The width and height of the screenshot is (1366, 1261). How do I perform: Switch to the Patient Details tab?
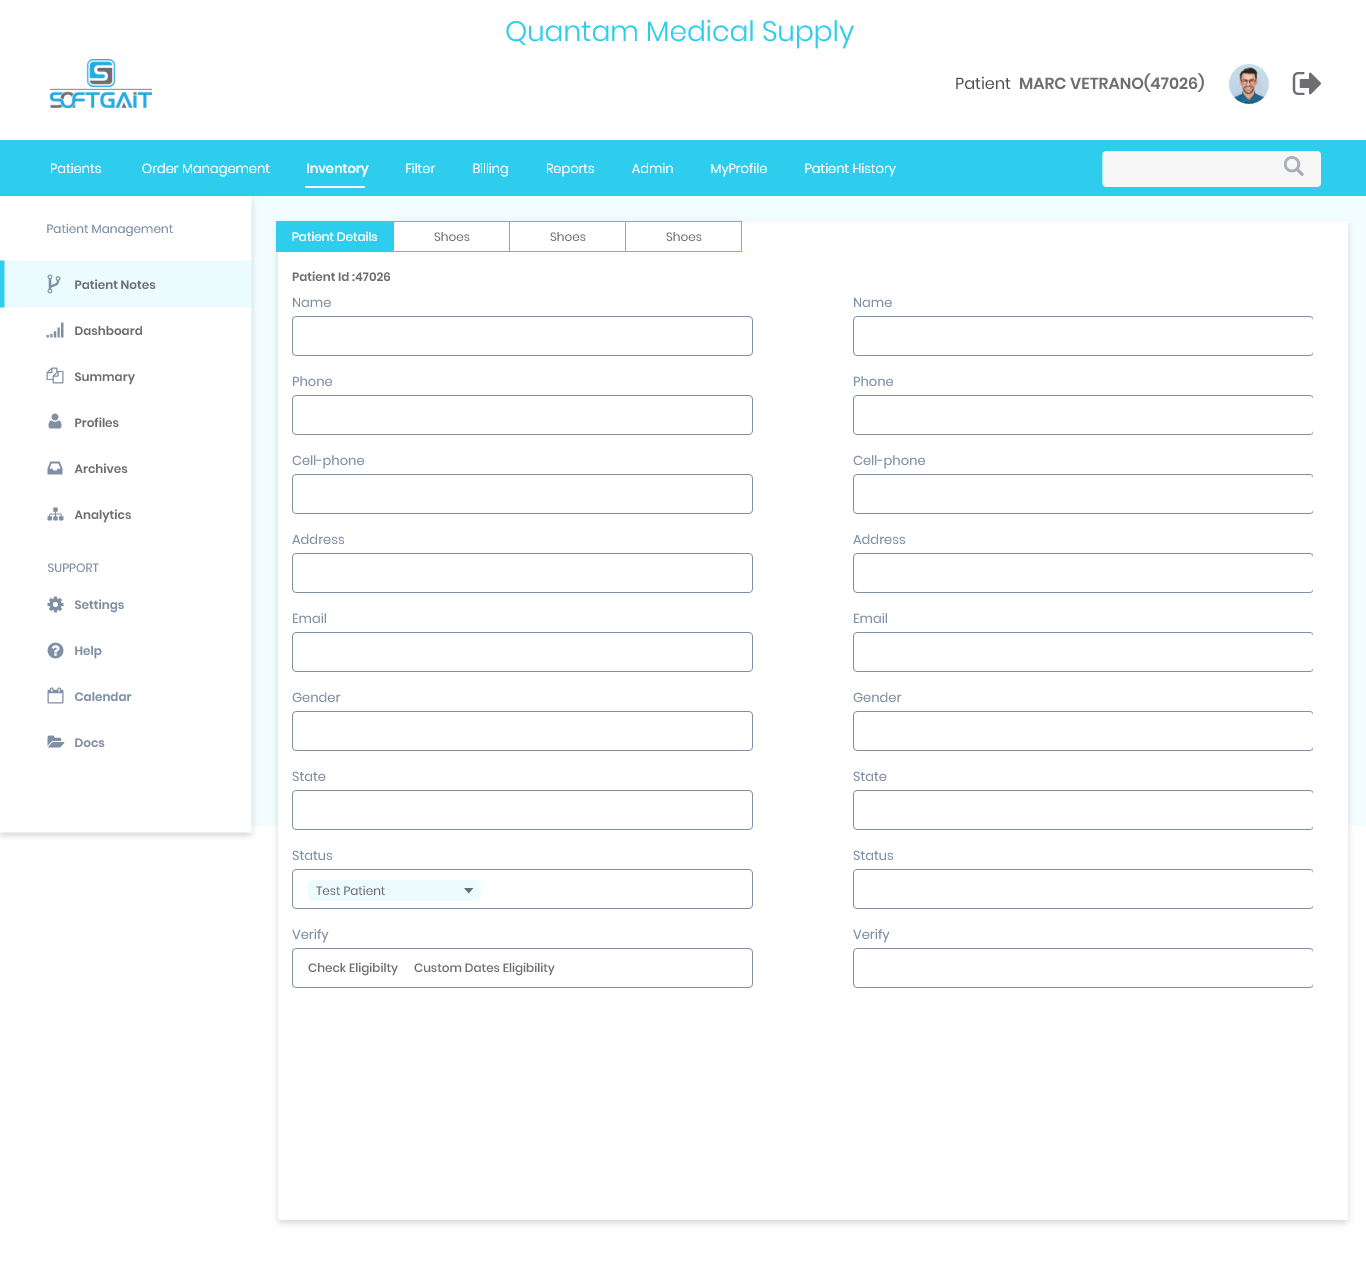tap(335, 237)
